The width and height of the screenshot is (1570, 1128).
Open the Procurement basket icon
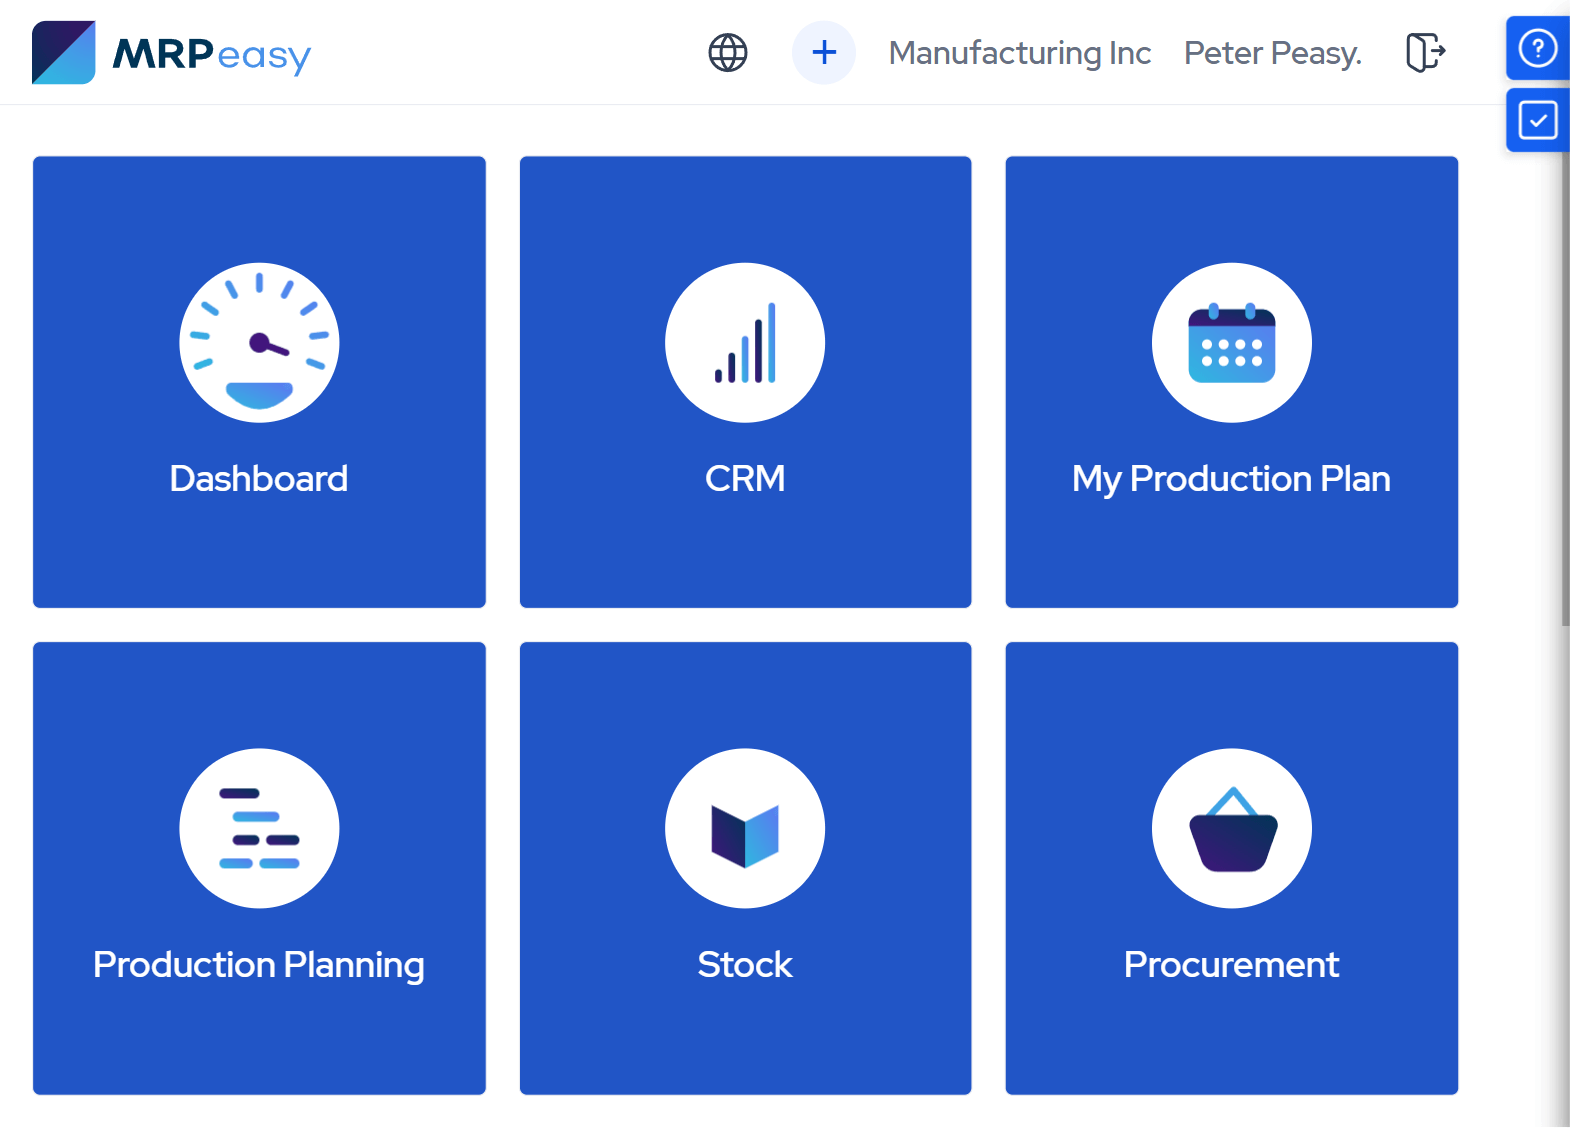pos(1231,829)
